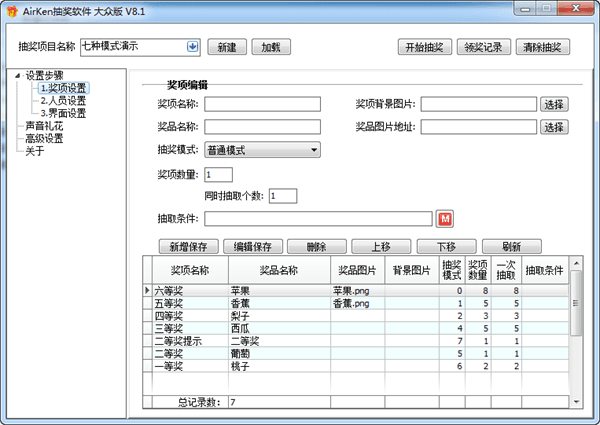This screenshot has height=425, width=600.
Task: Select 声音礼花 in the sidebar
Action: pyautogui.click(x=44, y=126)
